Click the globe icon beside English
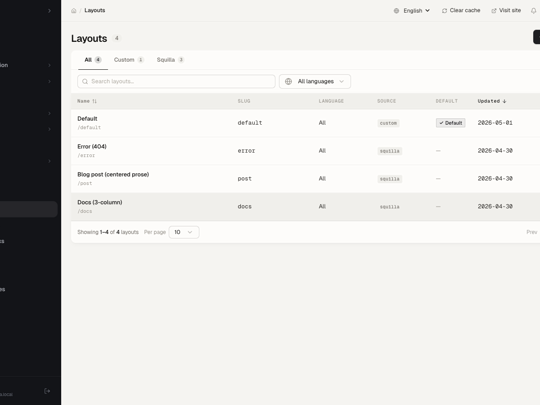540x405 pixels. [396, 11]
